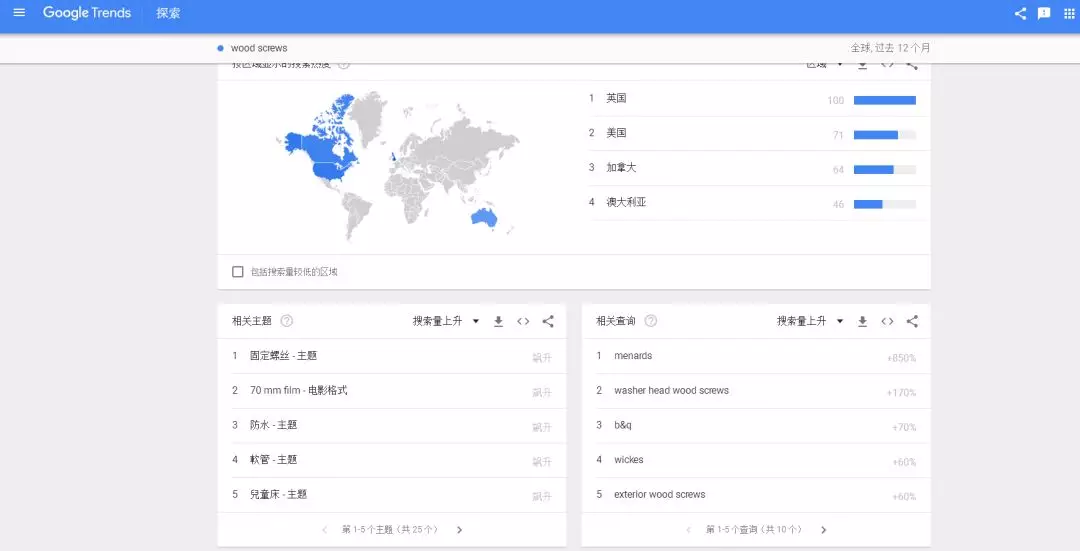Click the share icon in top header
1080x551 pixels.
coord(1020,13)
